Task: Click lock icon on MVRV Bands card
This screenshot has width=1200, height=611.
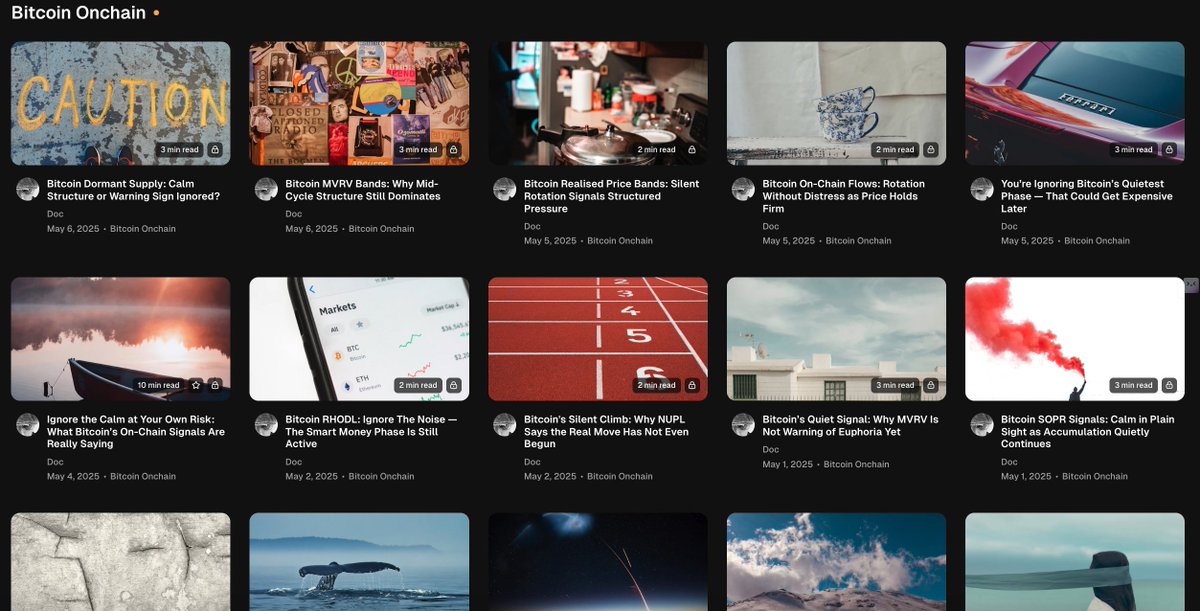Action: tap(453, 150)
